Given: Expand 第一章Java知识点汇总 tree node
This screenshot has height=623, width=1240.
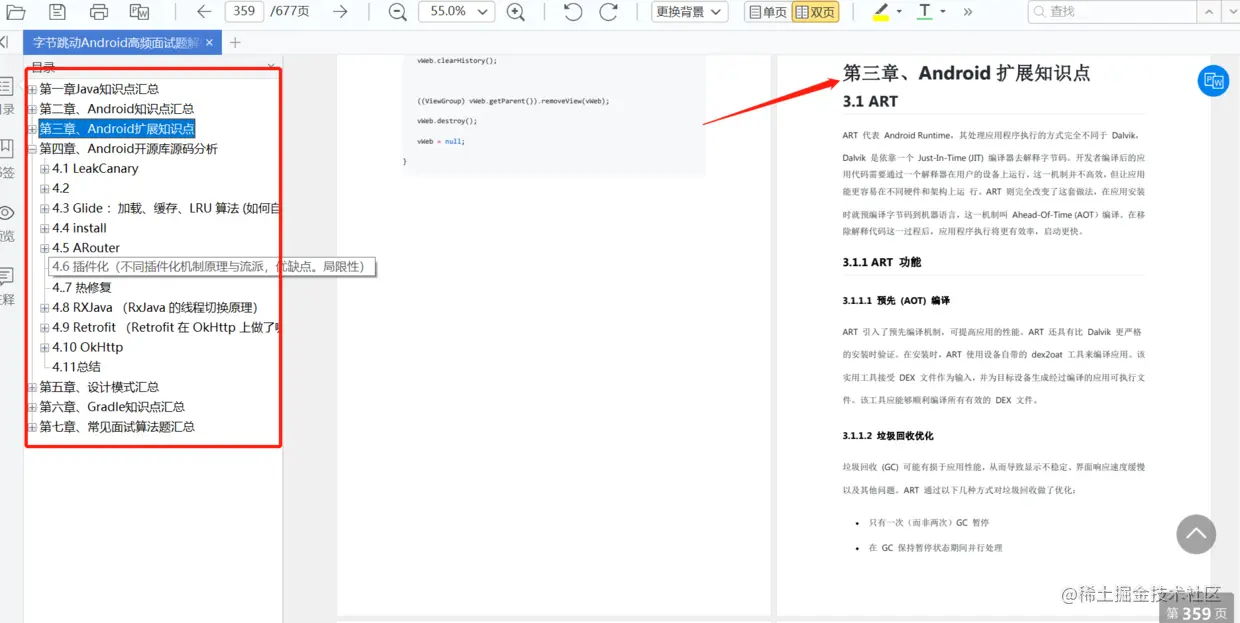Looking at the screenshot, I should [x=32, y=89].
